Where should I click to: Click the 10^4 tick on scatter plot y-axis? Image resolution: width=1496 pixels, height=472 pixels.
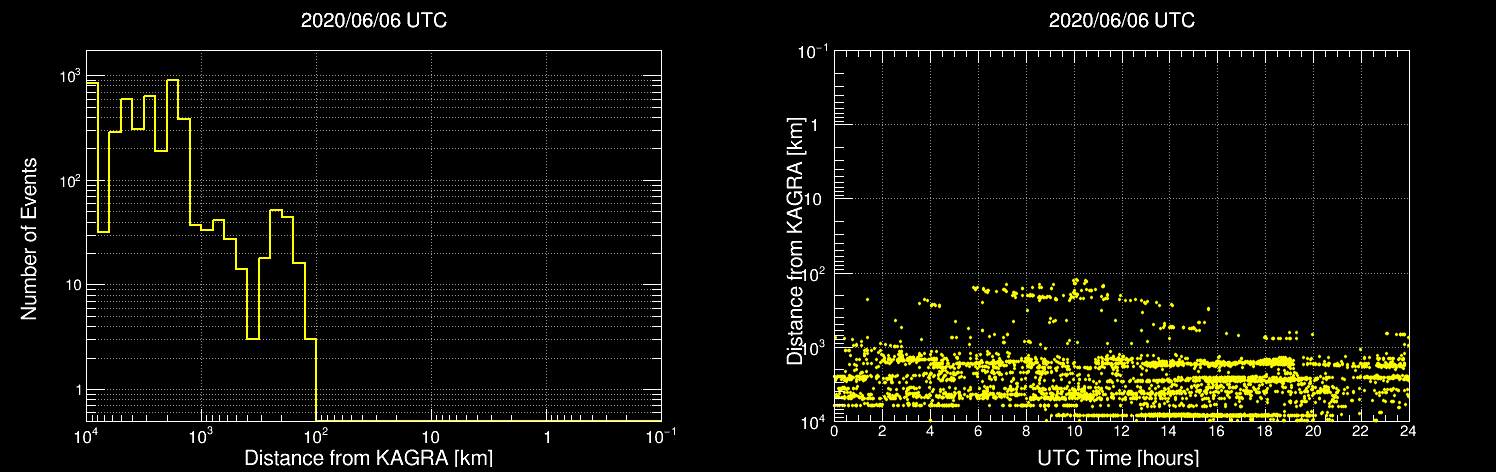pos(813,422)
